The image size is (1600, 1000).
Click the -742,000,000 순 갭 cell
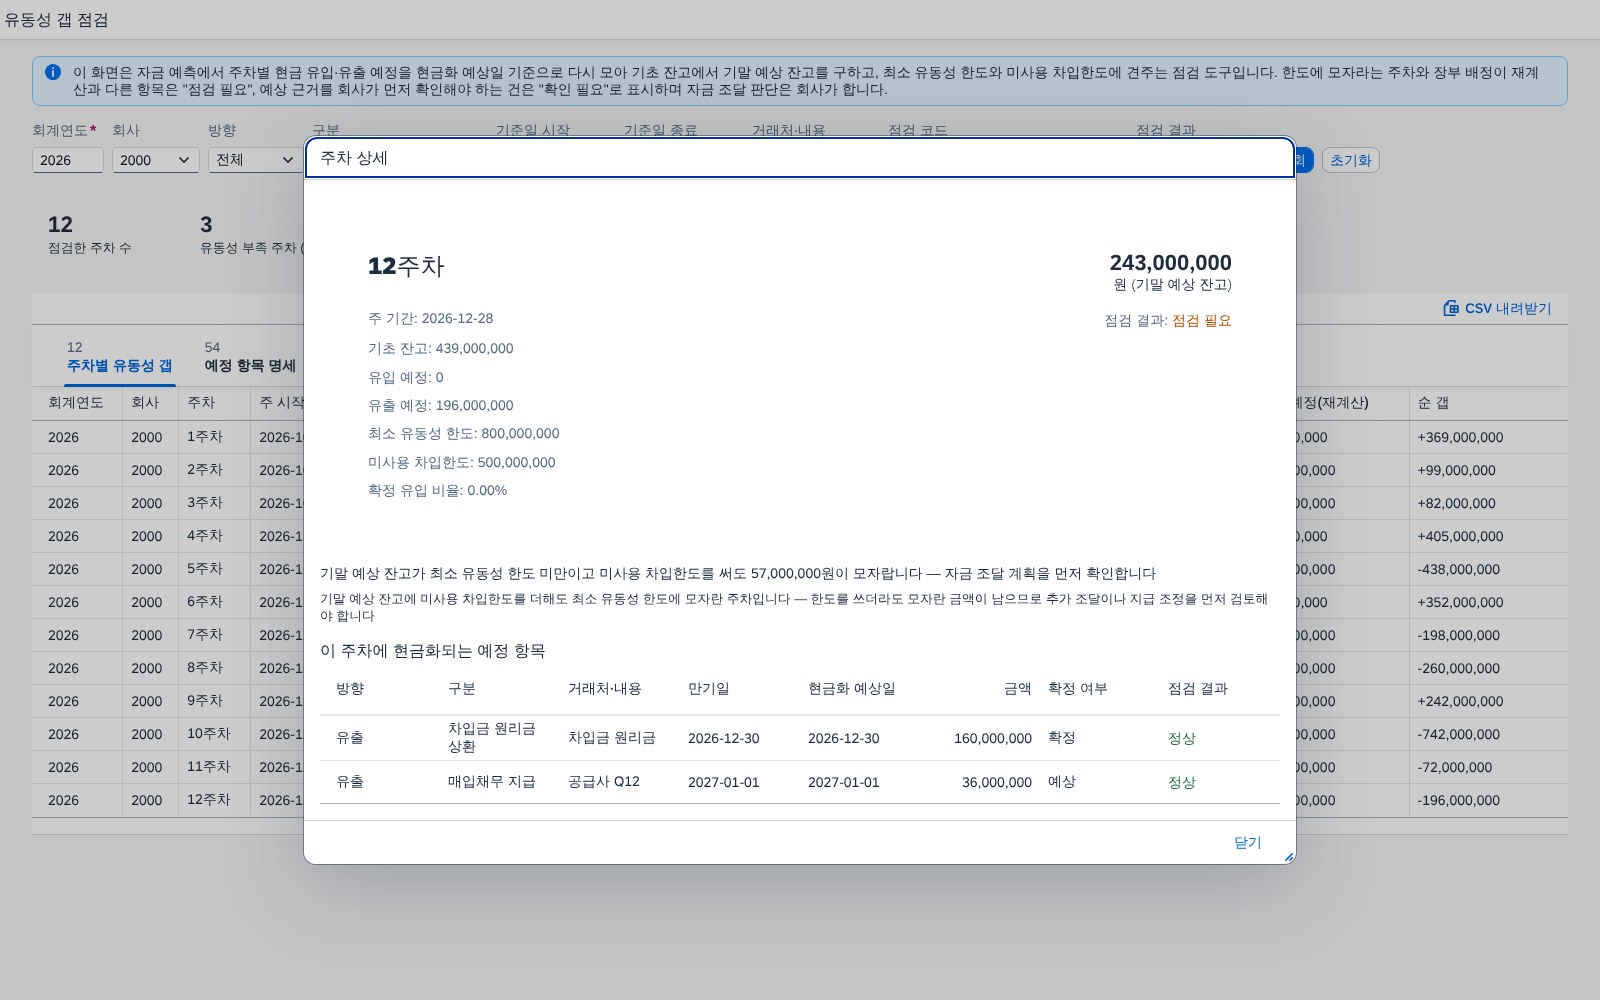pos(1458,734)
